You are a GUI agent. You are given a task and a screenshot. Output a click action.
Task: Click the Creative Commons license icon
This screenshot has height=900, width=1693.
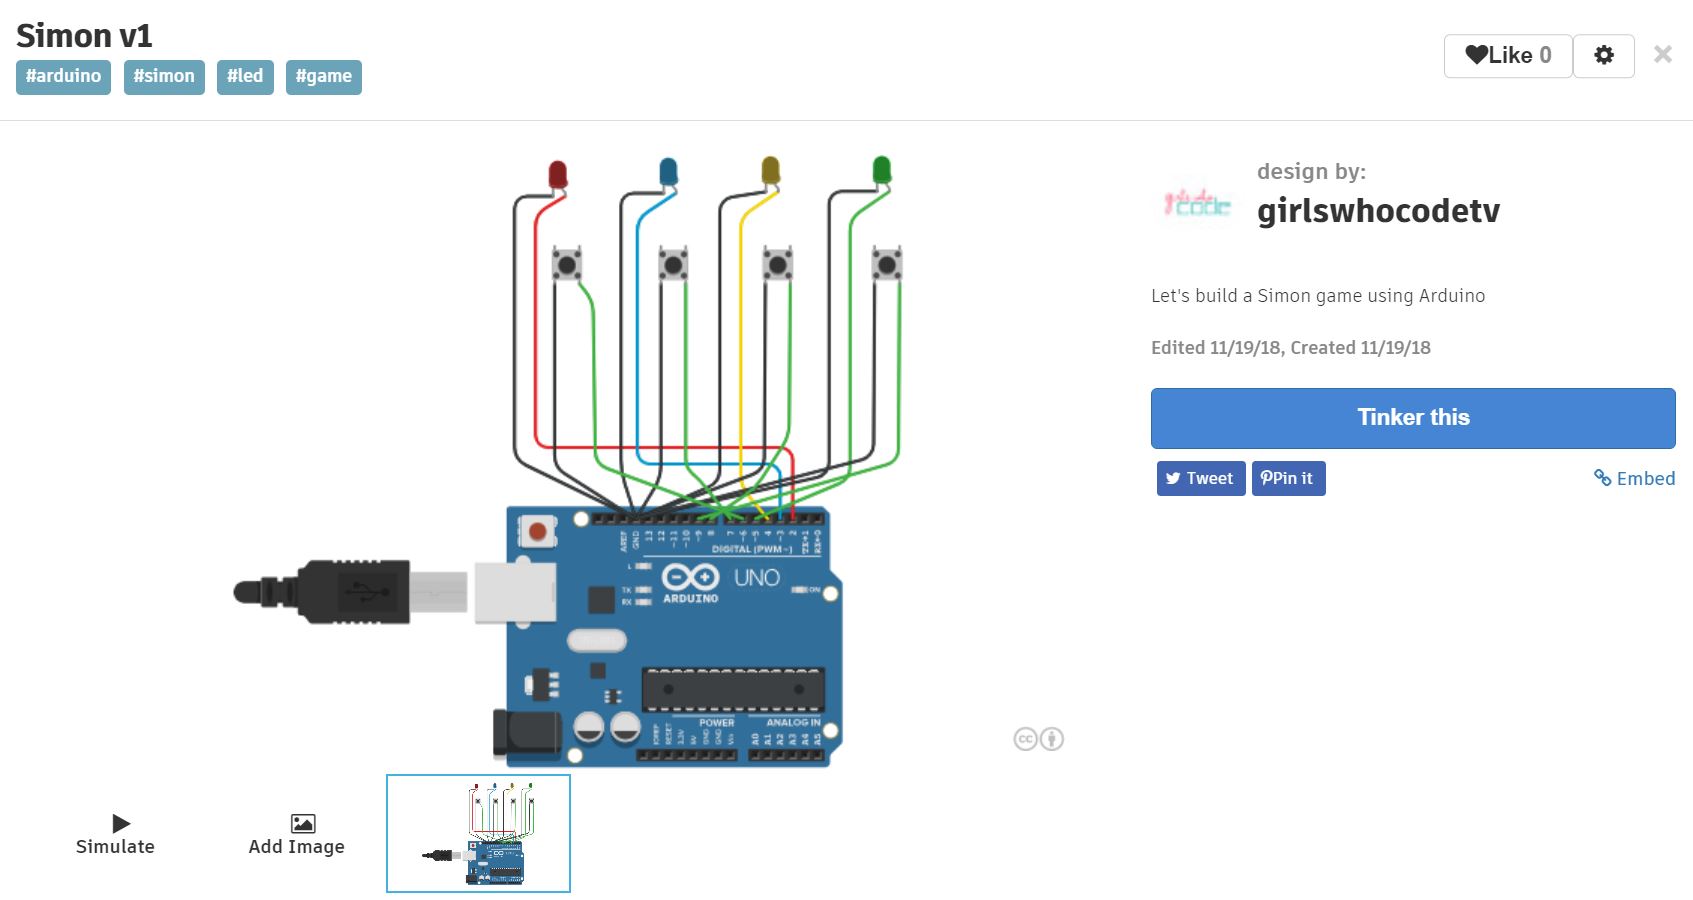pos(1024,740)
